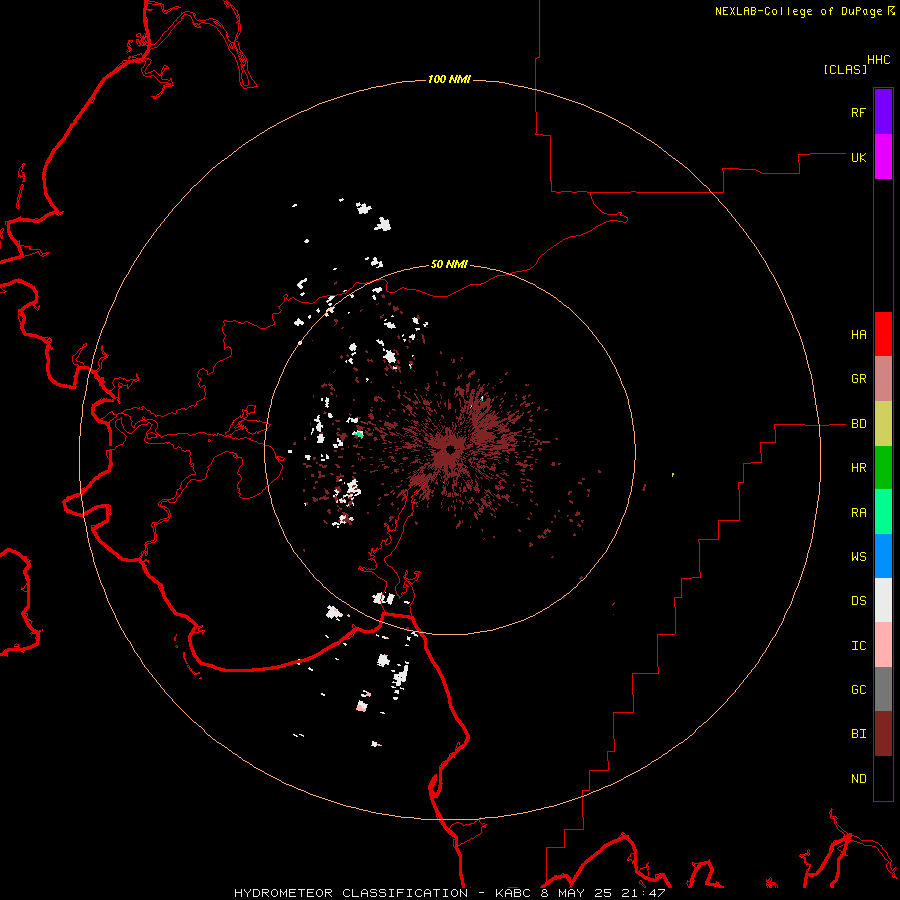Screen dimensions: 900x900
Task: Click the BI brown legend color block
Action: [883, 734]
